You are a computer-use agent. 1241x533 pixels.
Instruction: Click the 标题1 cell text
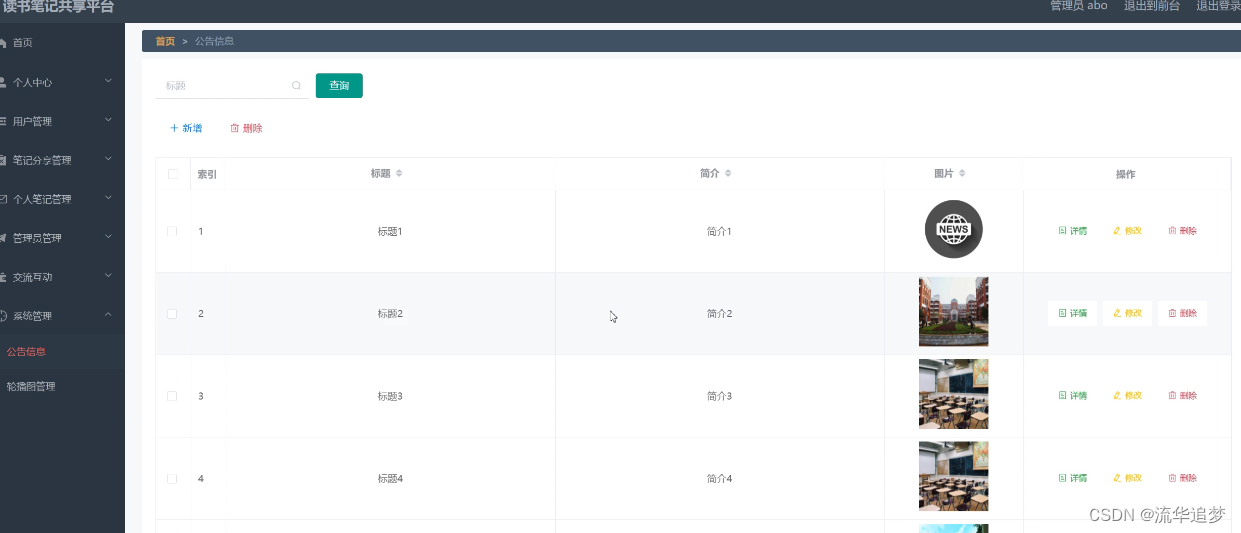(x=389, y=231)
